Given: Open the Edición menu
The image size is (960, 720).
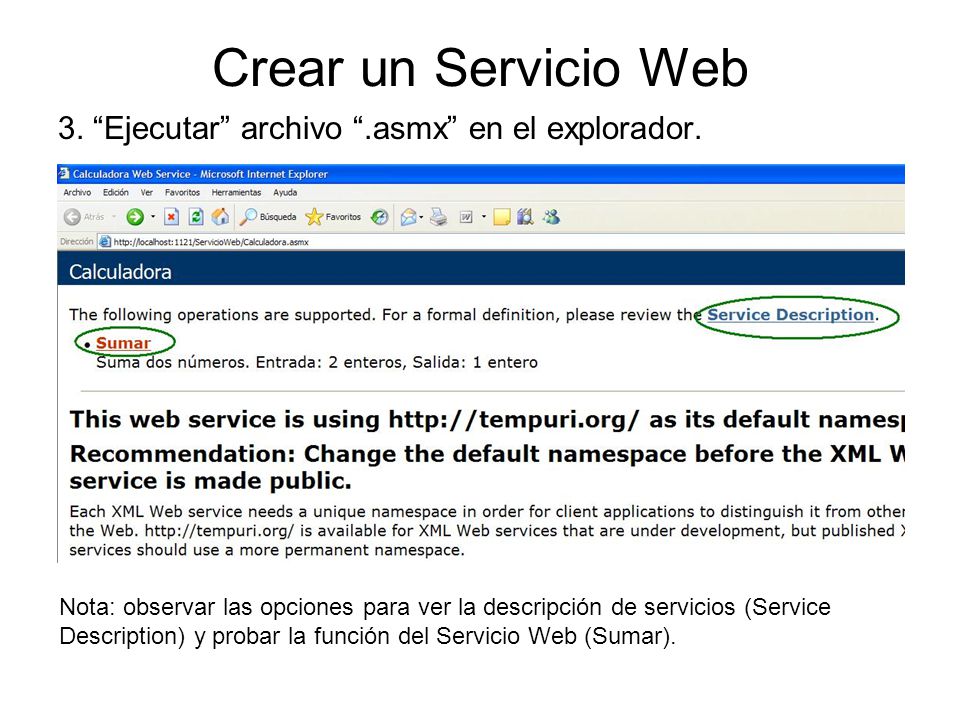Looking at the screenshot, I should pyautogui.click(x=116, y=192).
